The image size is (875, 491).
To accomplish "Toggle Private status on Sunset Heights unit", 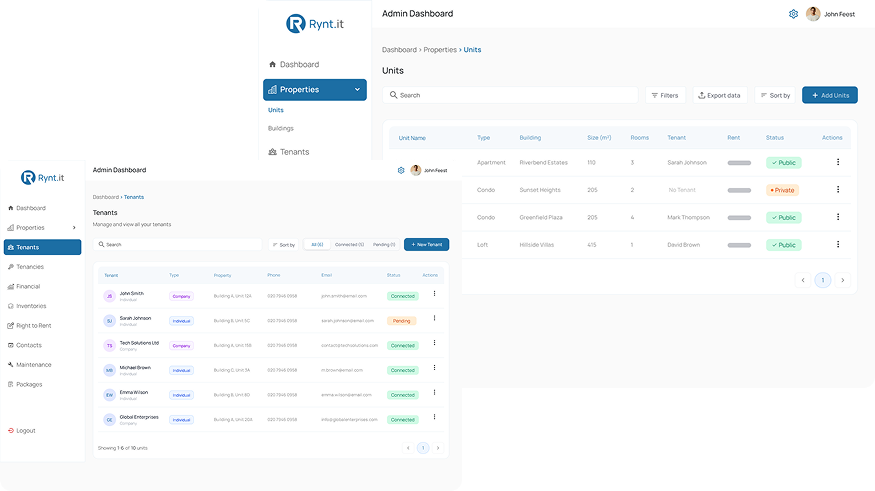I will 782,190.
